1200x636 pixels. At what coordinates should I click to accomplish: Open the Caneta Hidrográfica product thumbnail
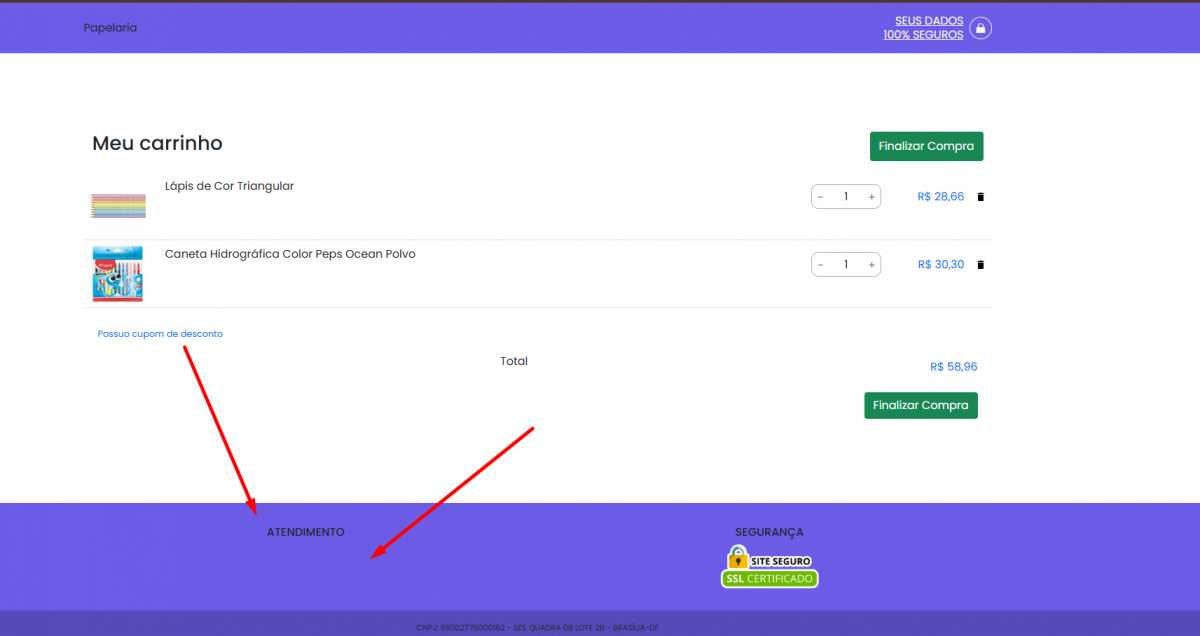(x=118, y=273)
